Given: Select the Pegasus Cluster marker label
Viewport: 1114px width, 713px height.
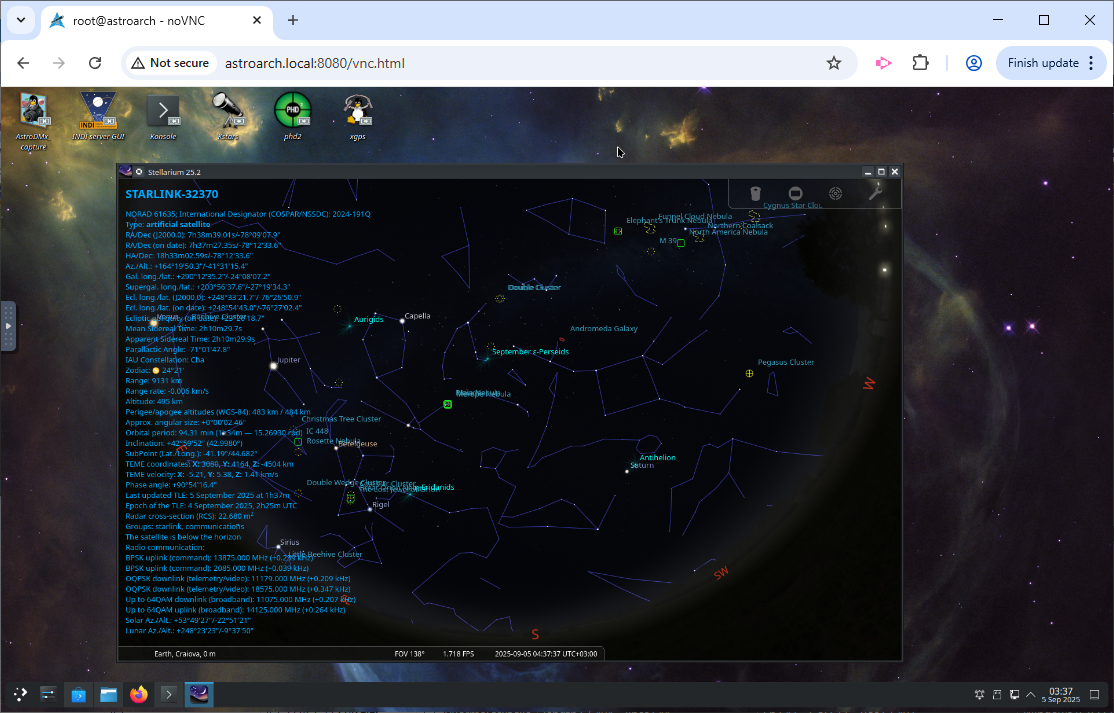Looking at the screenshot, I should (x=786, y=362).
